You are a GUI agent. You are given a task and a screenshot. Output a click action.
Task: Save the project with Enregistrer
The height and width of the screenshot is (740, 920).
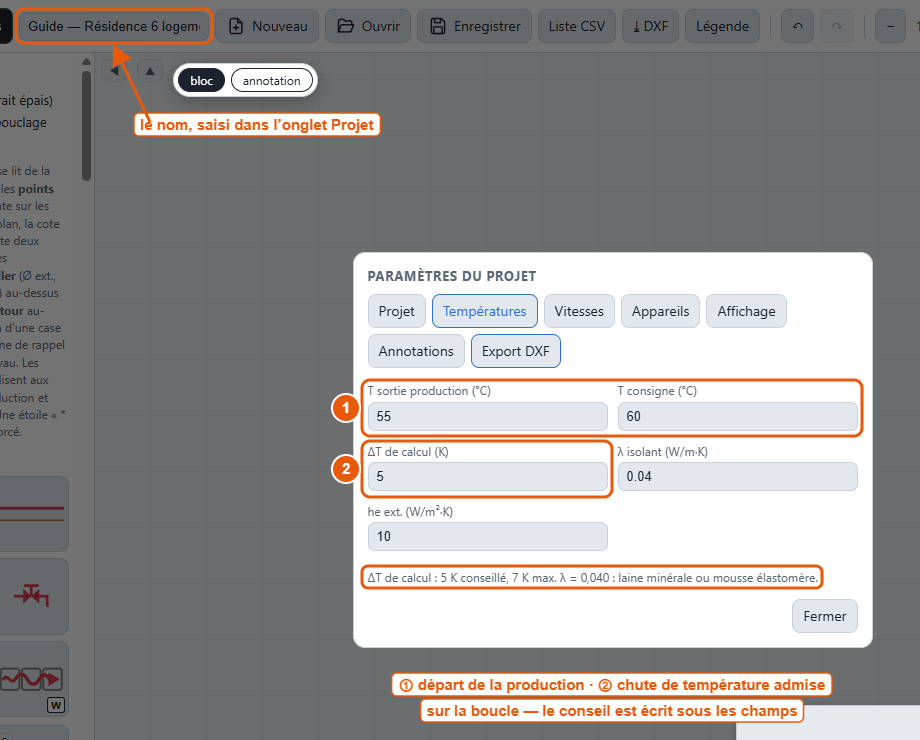[x=475, y=26]
